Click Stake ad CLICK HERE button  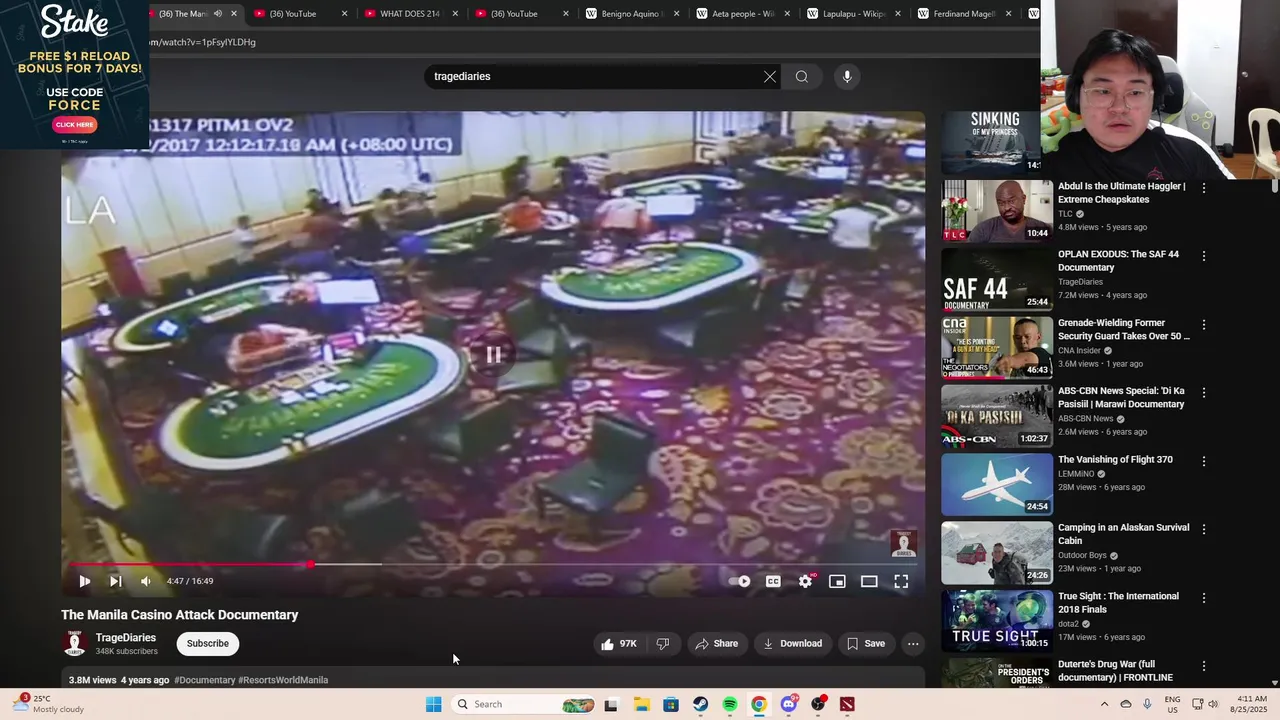(74, 125)
